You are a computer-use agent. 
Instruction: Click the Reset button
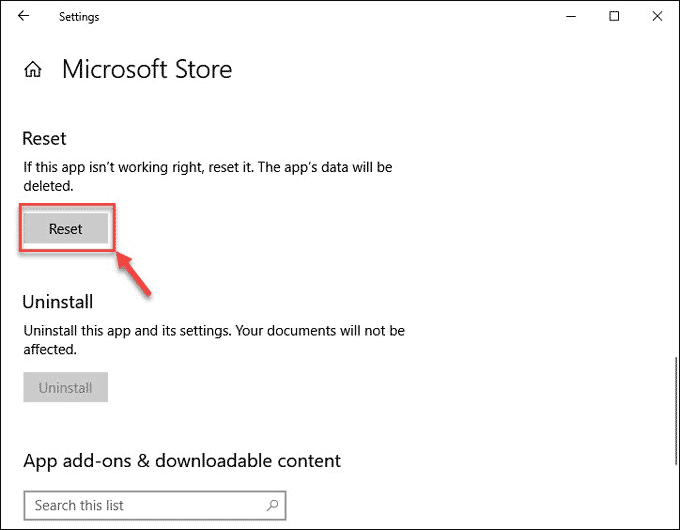(x=65, y=228)
